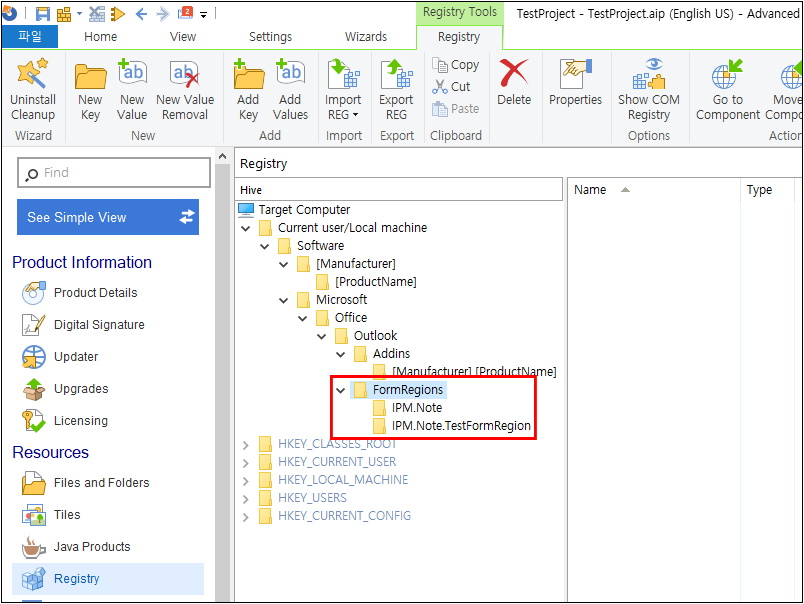Delete the selected registry key
The height and width of the screenshot is (604, 804).
point(514,82)
